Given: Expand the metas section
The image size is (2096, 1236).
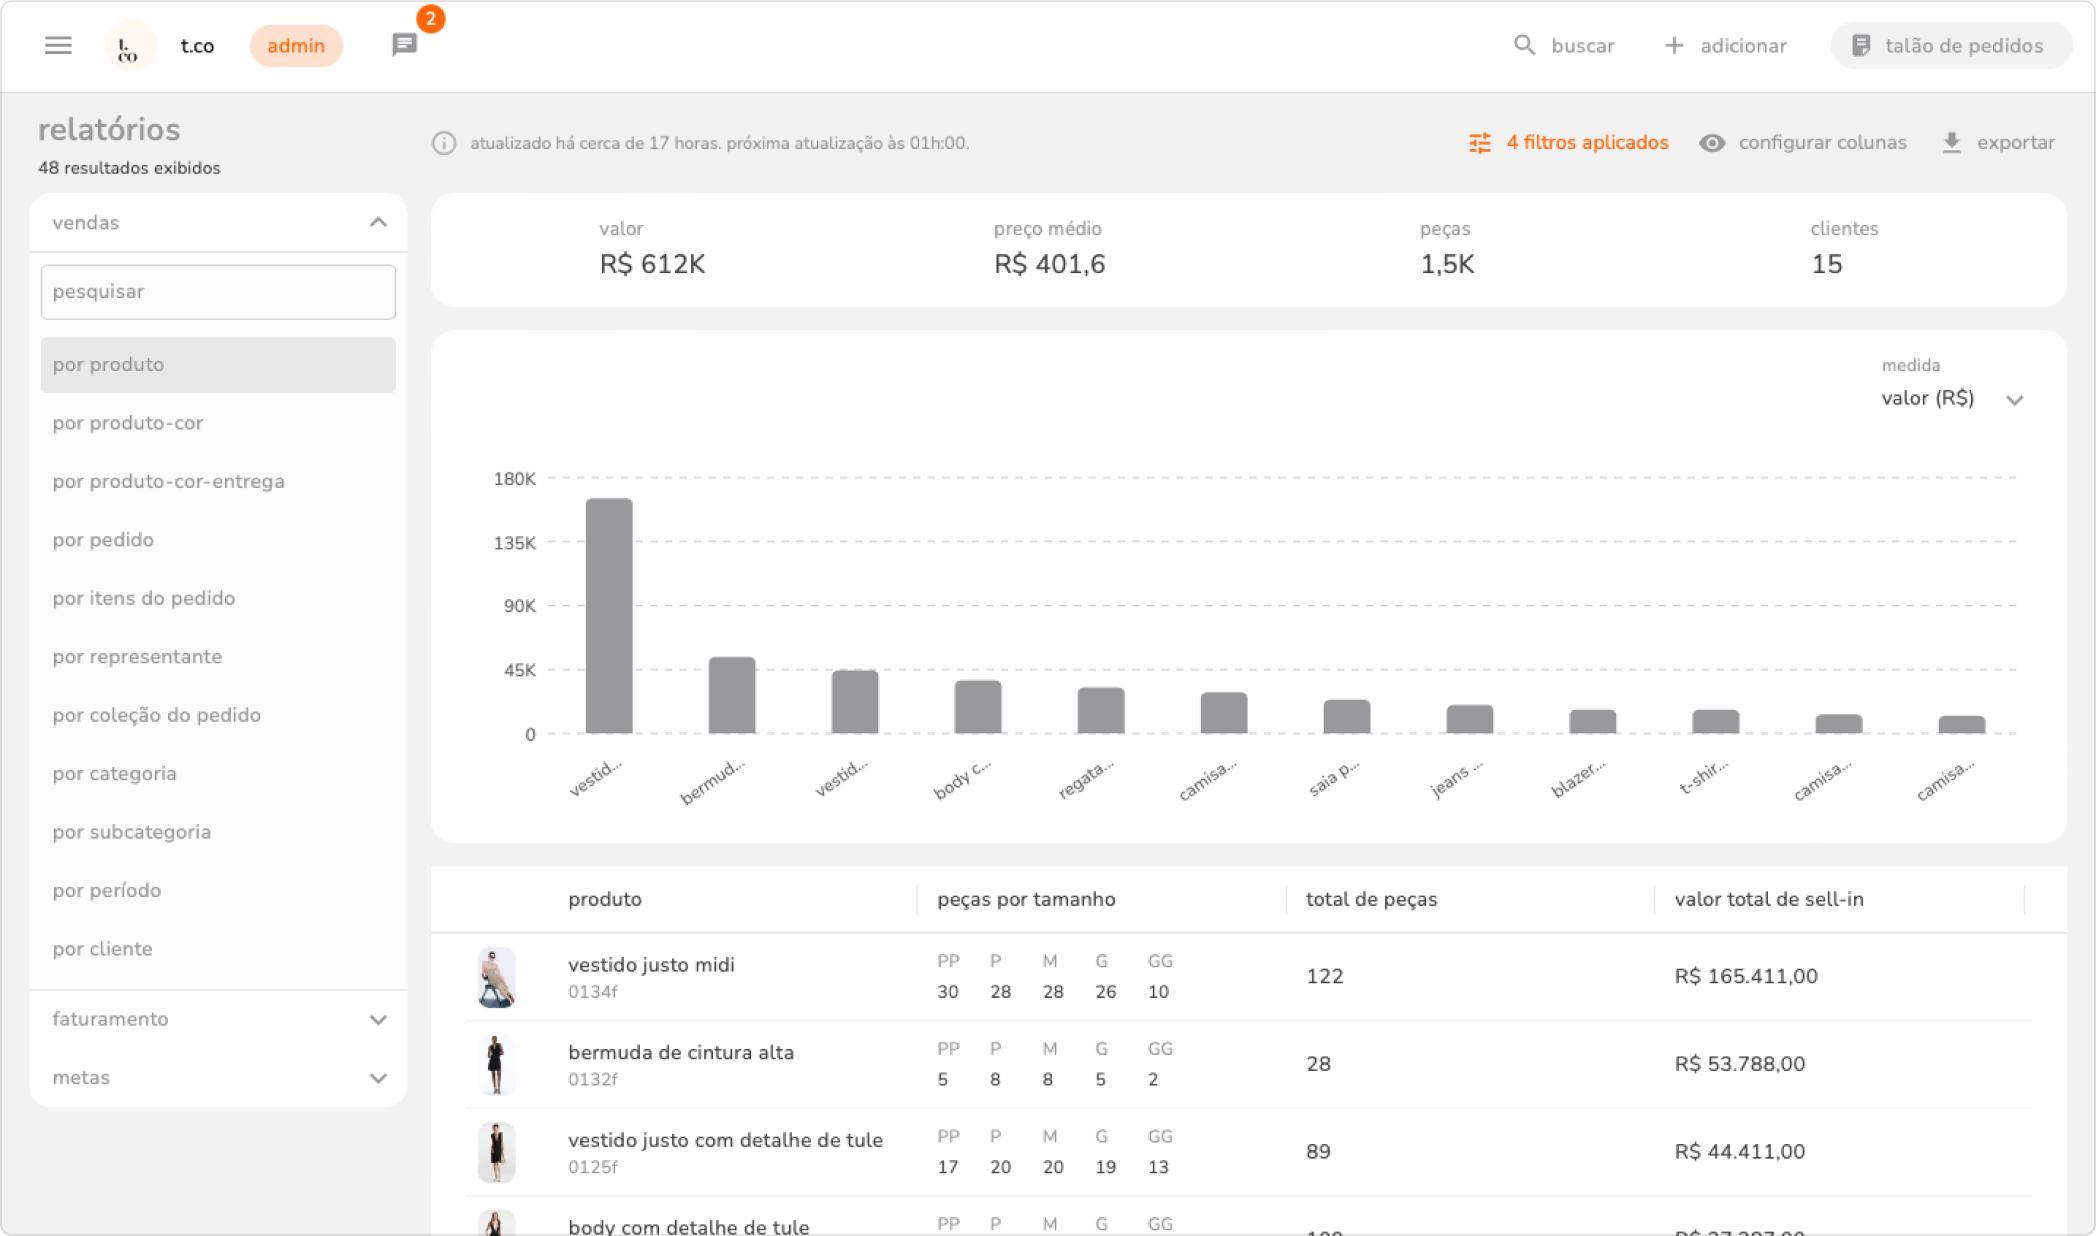Looking at the screenshot, I should pyautogui.click(x=378, y=1078).
